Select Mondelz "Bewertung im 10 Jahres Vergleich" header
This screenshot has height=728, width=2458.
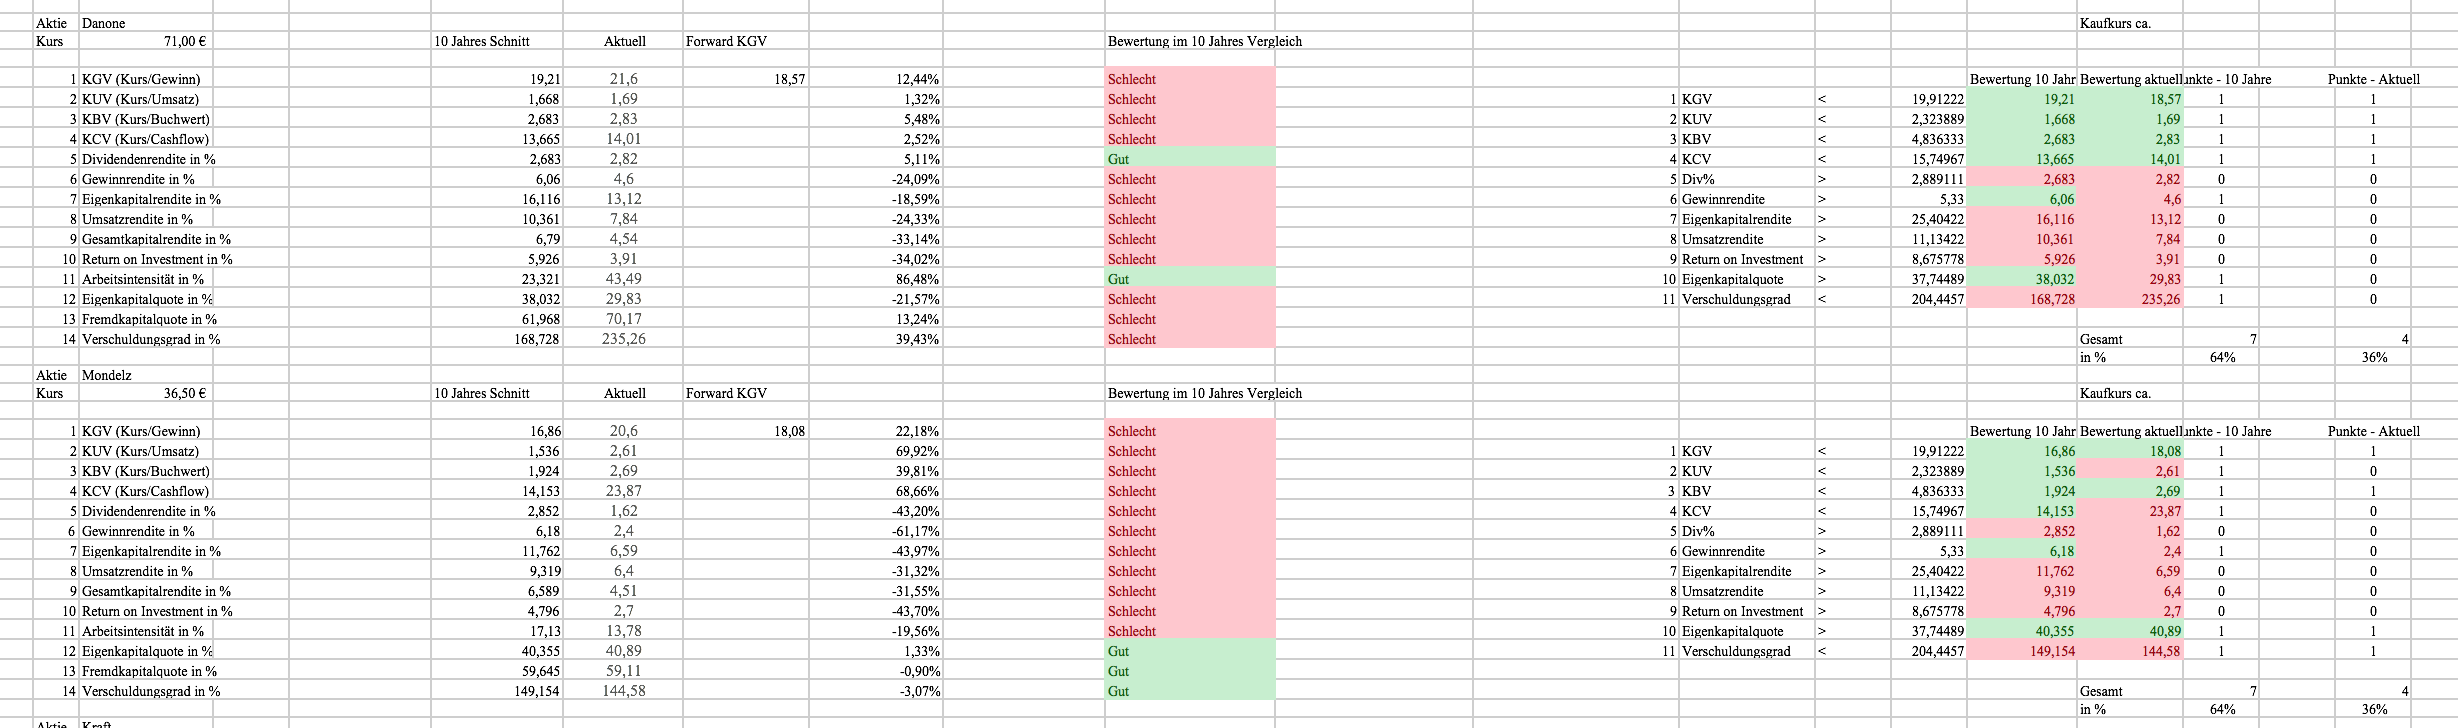click(1204, 393)
